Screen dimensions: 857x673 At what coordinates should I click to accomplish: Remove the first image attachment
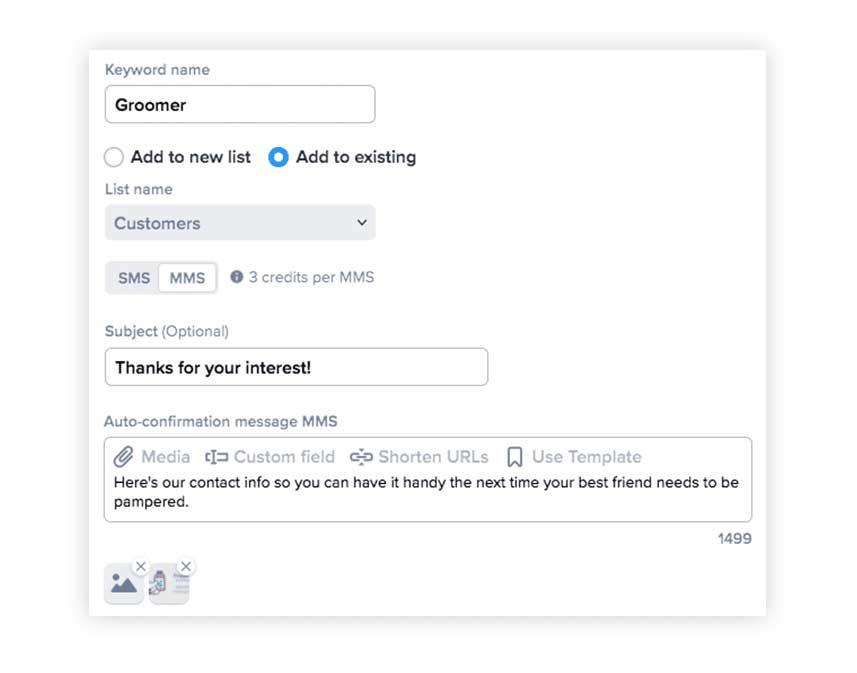(141, 566)
